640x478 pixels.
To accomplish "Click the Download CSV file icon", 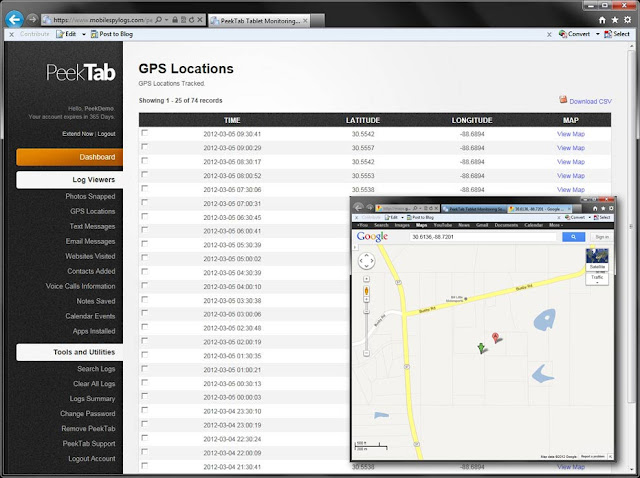I will (563, 100).
